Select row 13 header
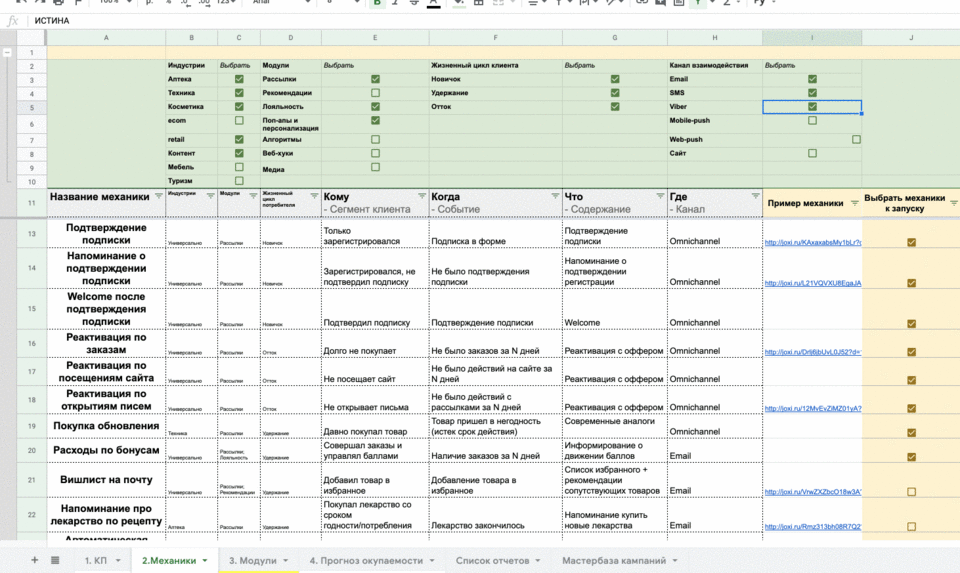960x573 pixels. click(32, 234)
